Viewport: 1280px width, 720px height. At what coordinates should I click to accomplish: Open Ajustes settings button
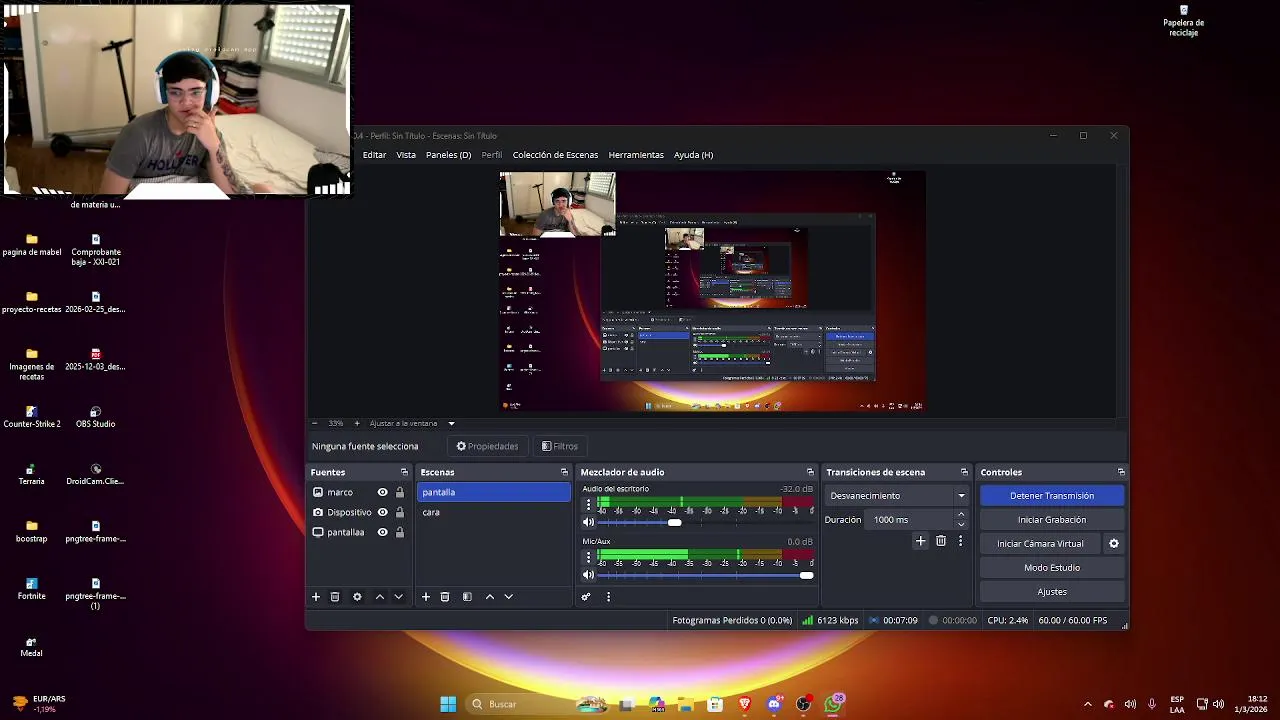point(1052,592)
